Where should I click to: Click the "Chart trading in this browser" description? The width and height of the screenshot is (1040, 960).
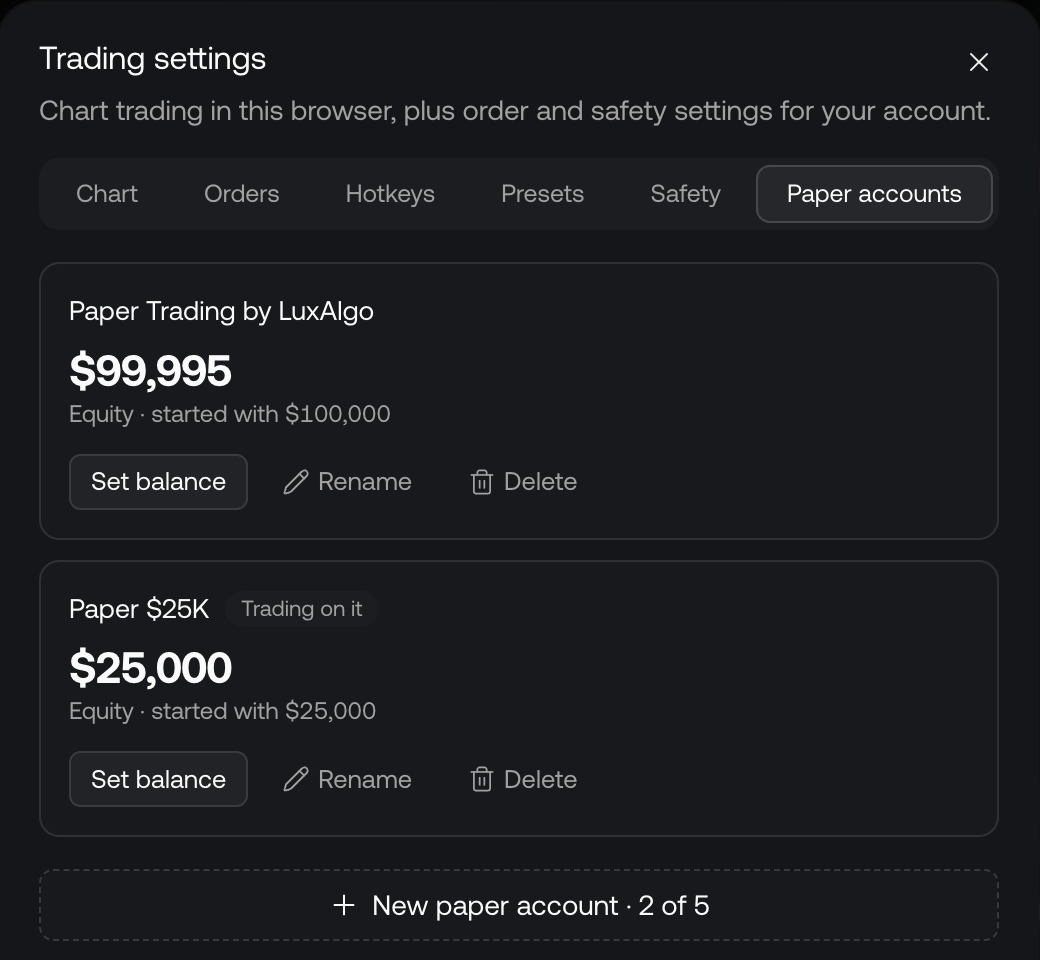515,111
